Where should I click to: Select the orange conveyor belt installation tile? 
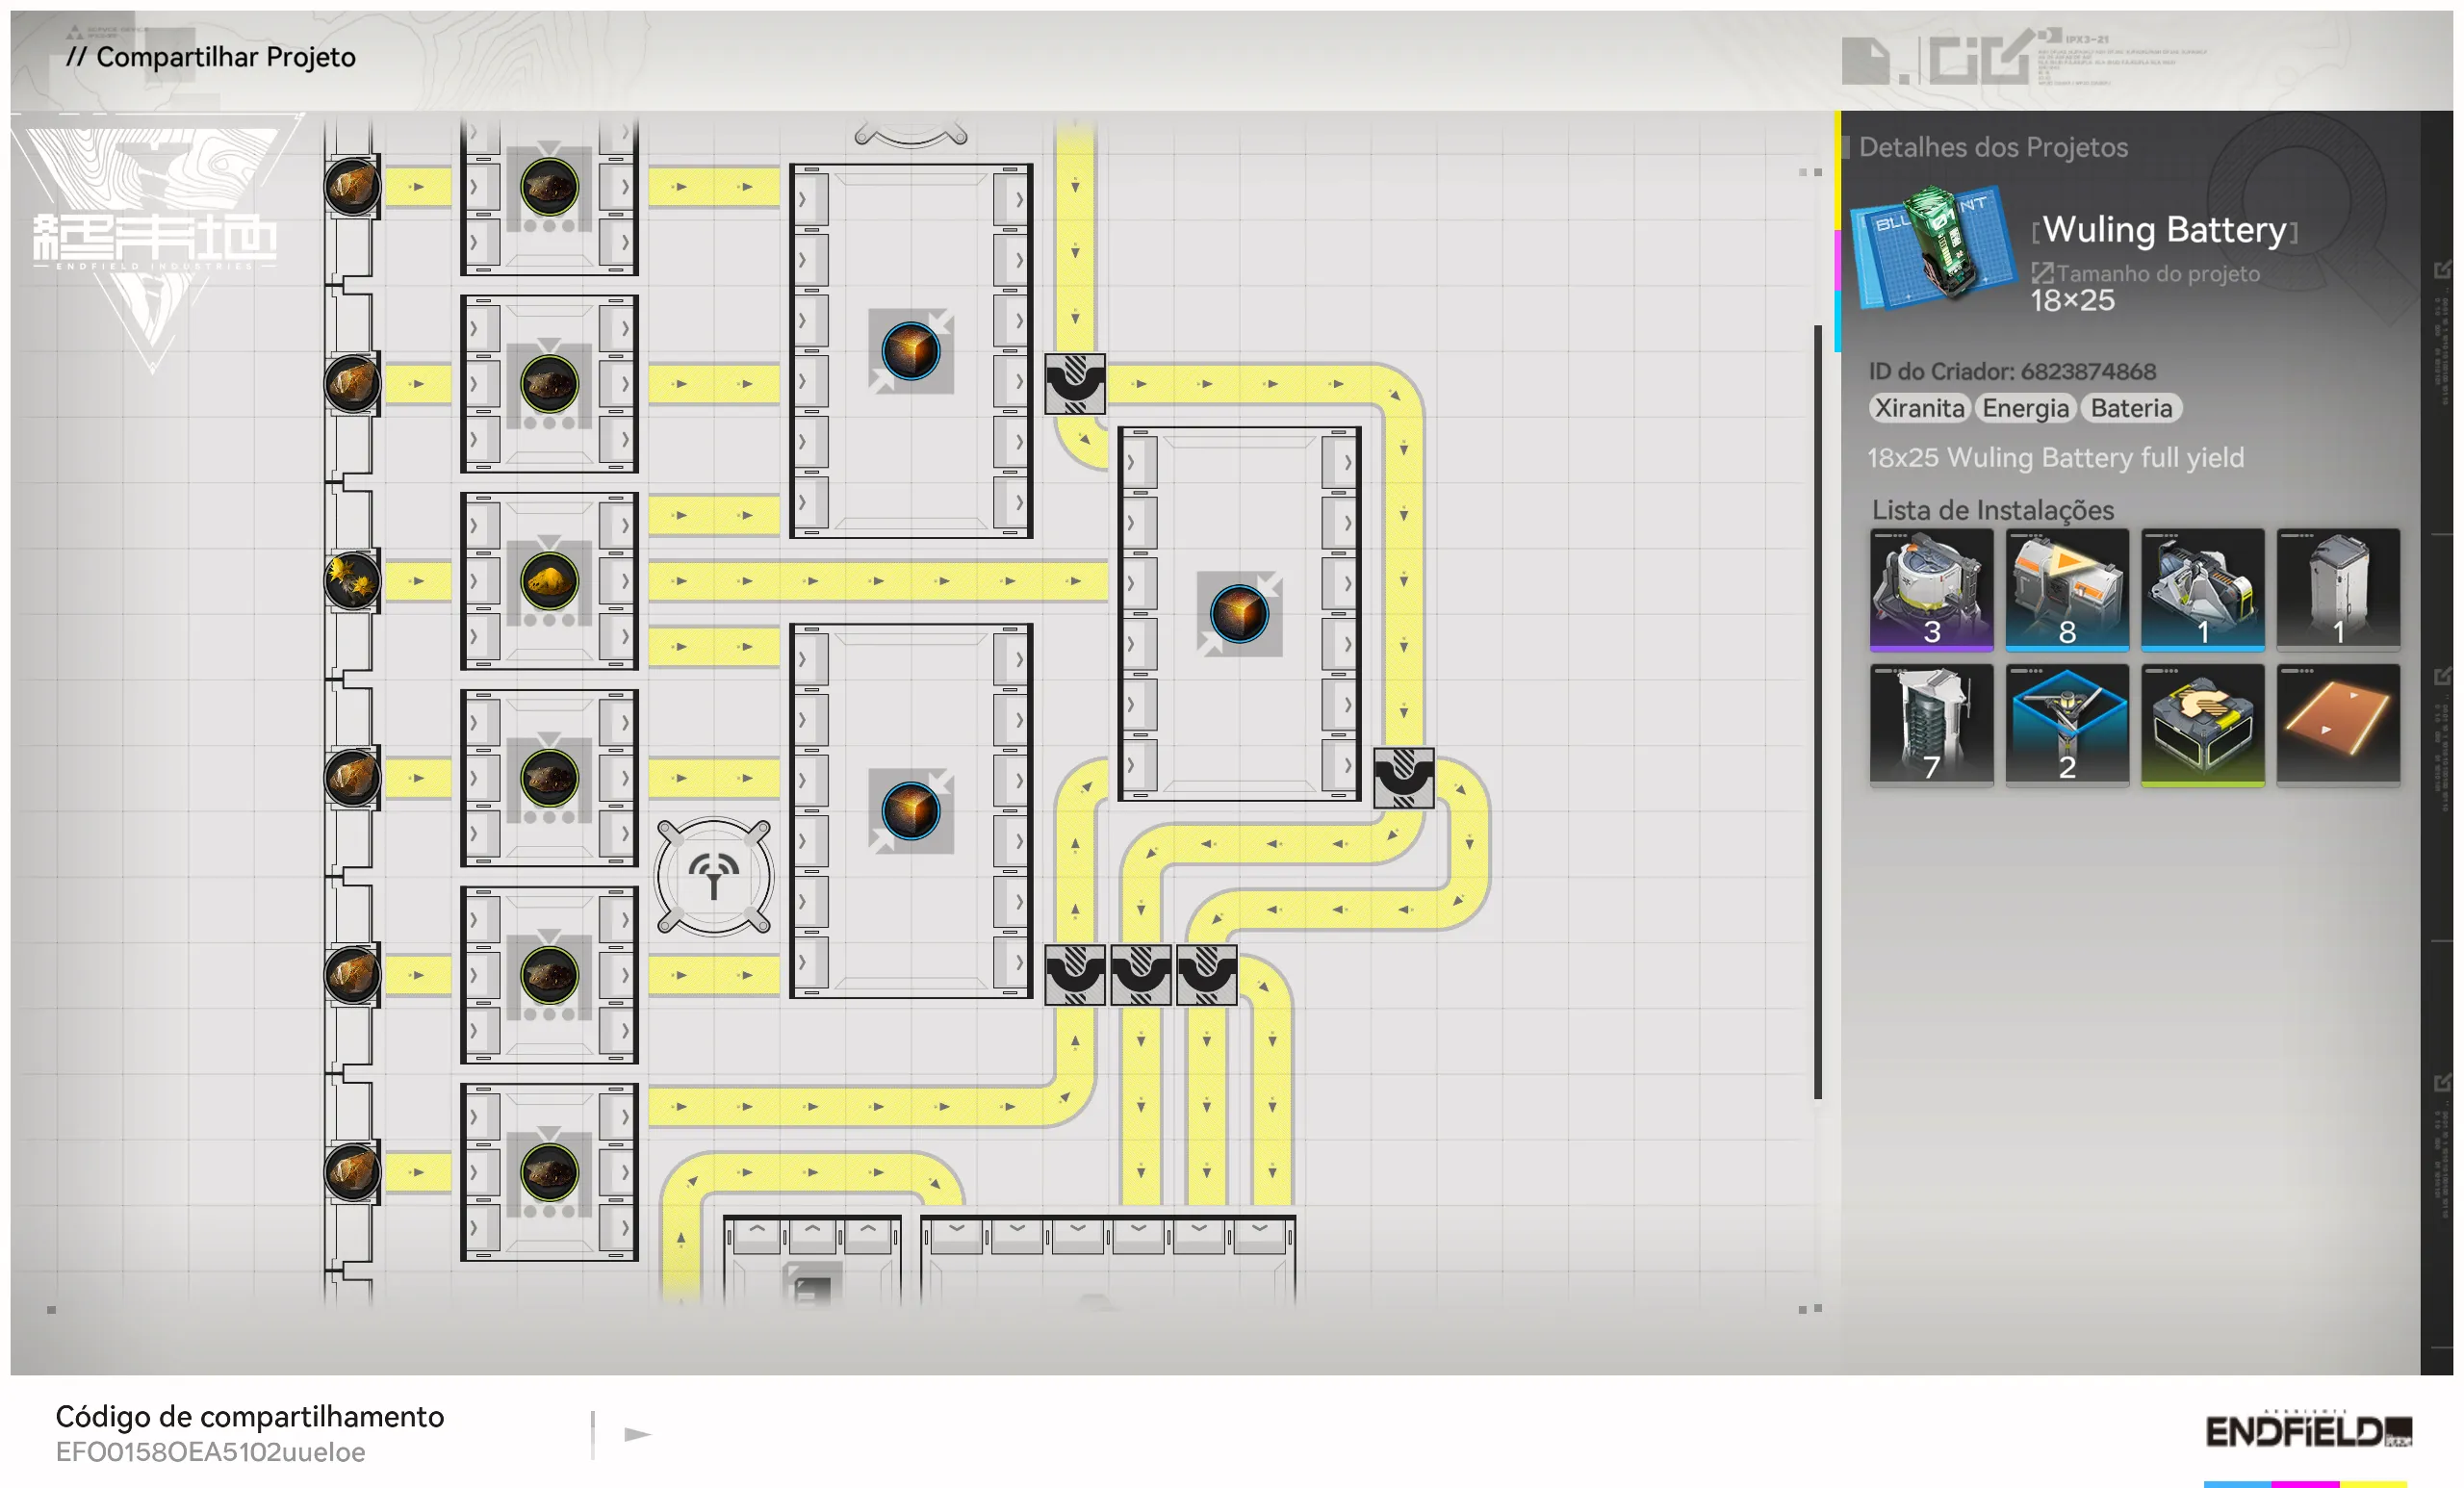2337,725
